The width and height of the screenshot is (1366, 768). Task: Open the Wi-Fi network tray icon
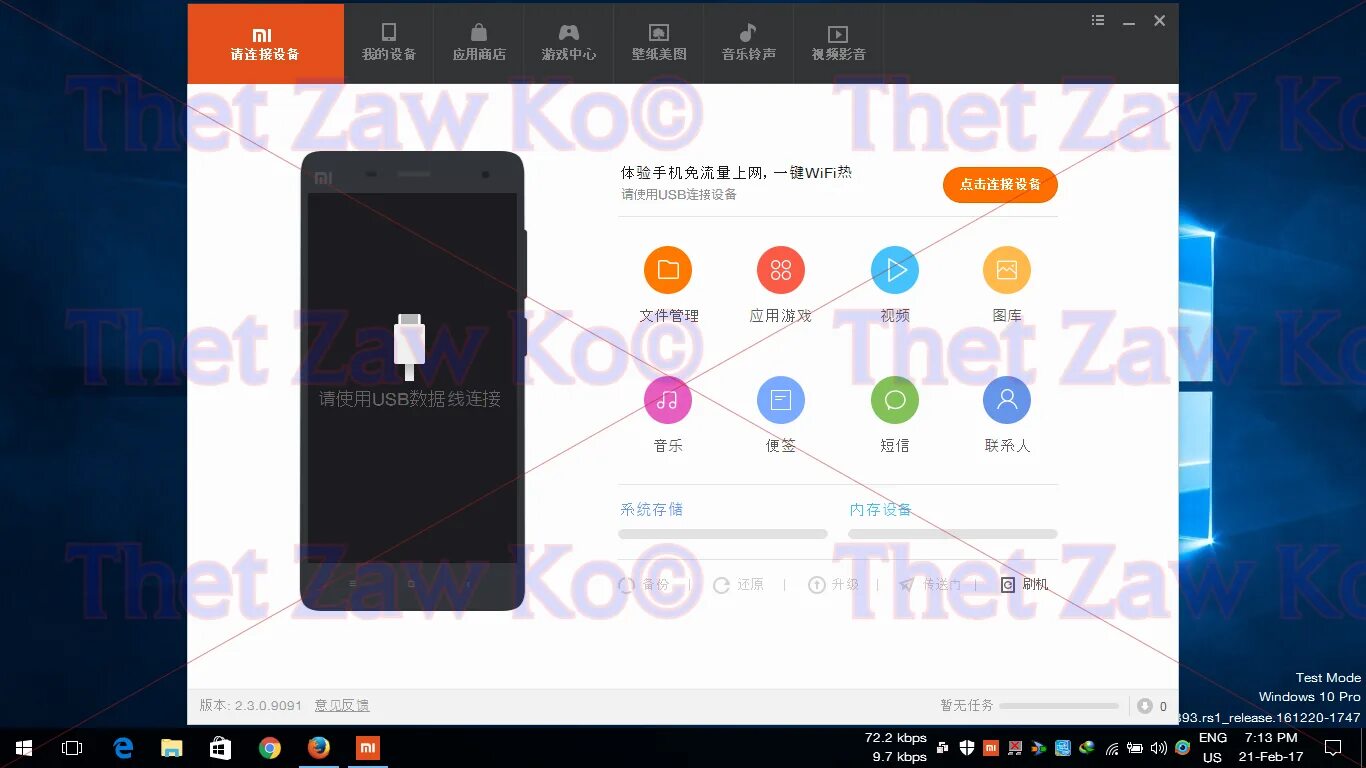(x=1111, y=748)
